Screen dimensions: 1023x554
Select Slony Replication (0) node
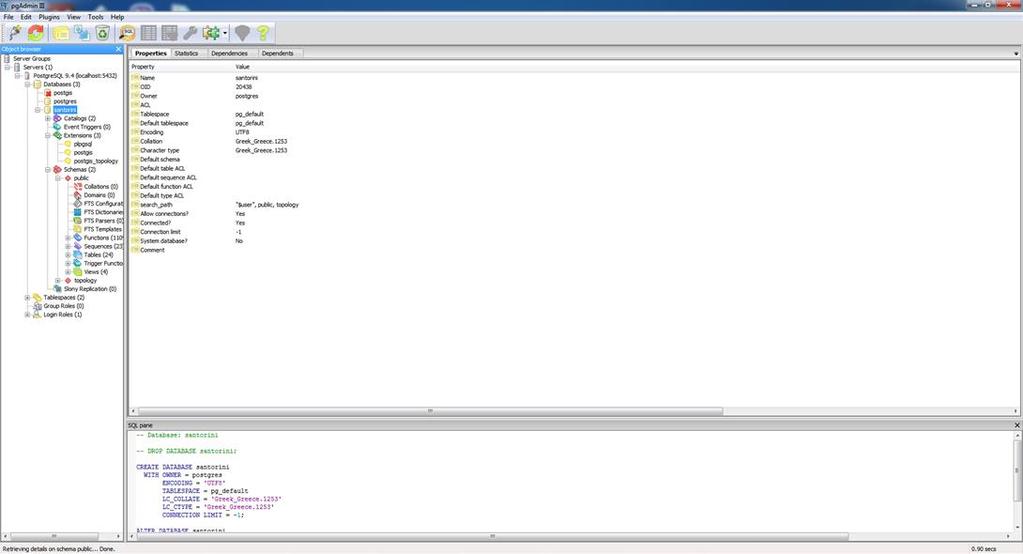(x=90, y=289)
